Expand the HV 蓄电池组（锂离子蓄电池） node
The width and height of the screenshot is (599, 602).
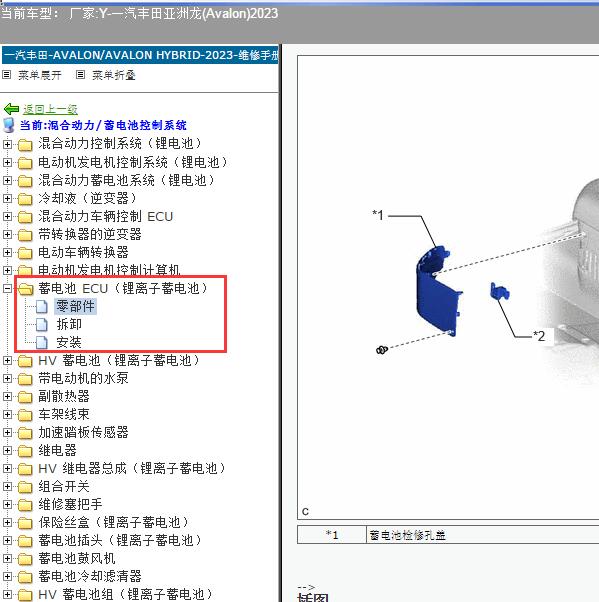(x=7, y=594)
